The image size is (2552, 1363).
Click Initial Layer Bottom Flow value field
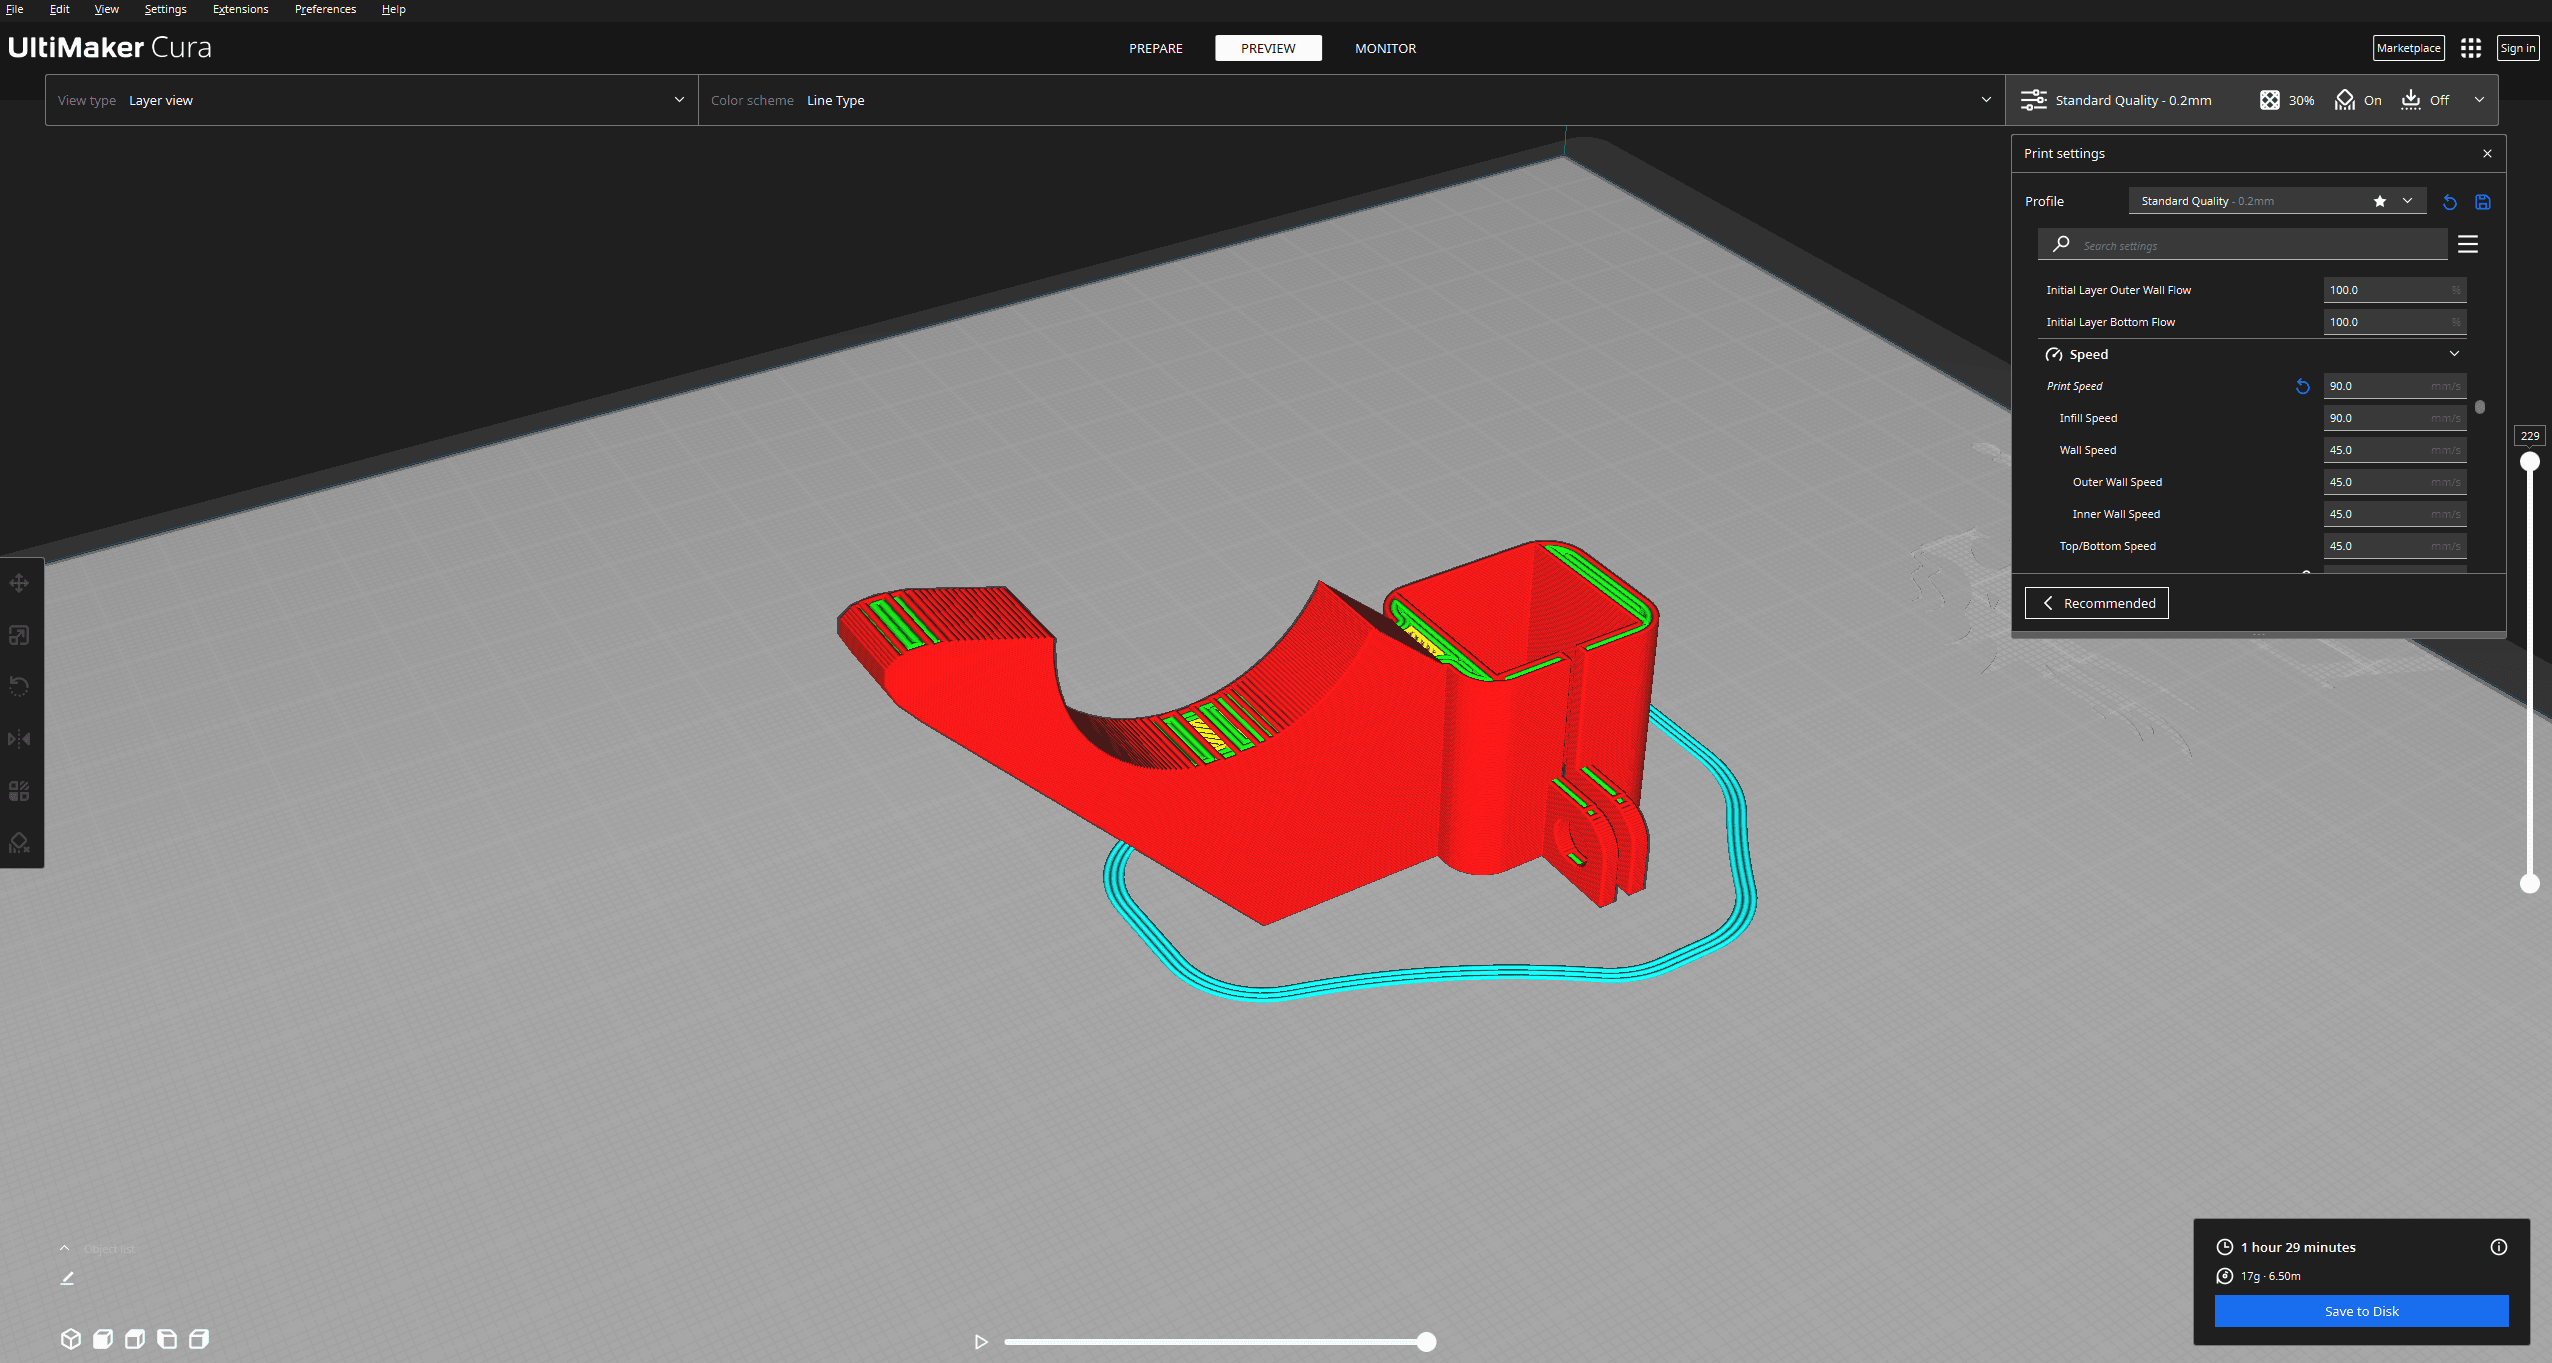point(2394,322)
